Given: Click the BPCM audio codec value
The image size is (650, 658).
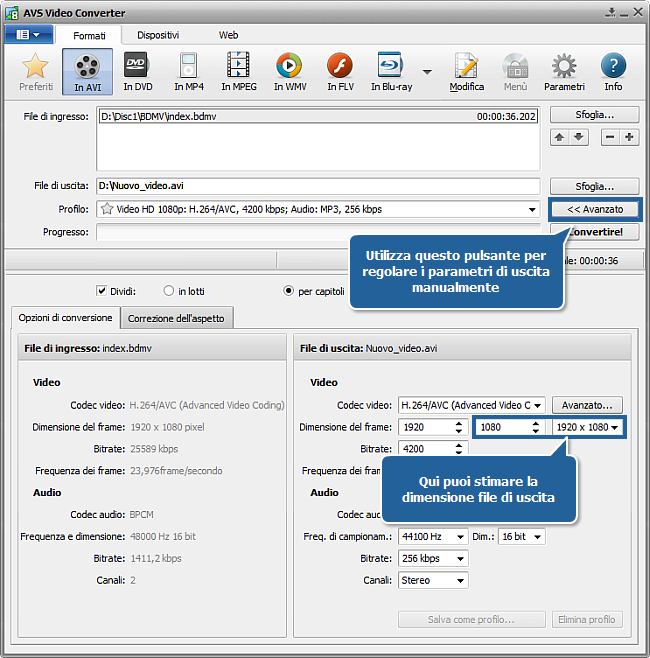Looking at the screenshot, I should tap(141, 514).
